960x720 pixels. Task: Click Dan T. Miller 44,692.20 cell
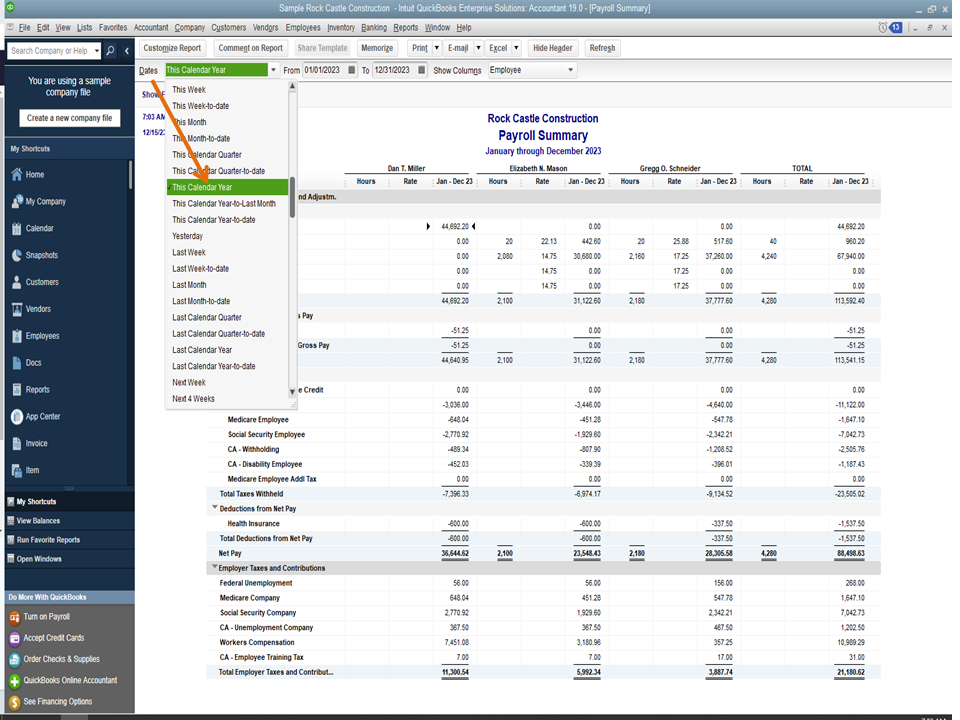point(455,227)
